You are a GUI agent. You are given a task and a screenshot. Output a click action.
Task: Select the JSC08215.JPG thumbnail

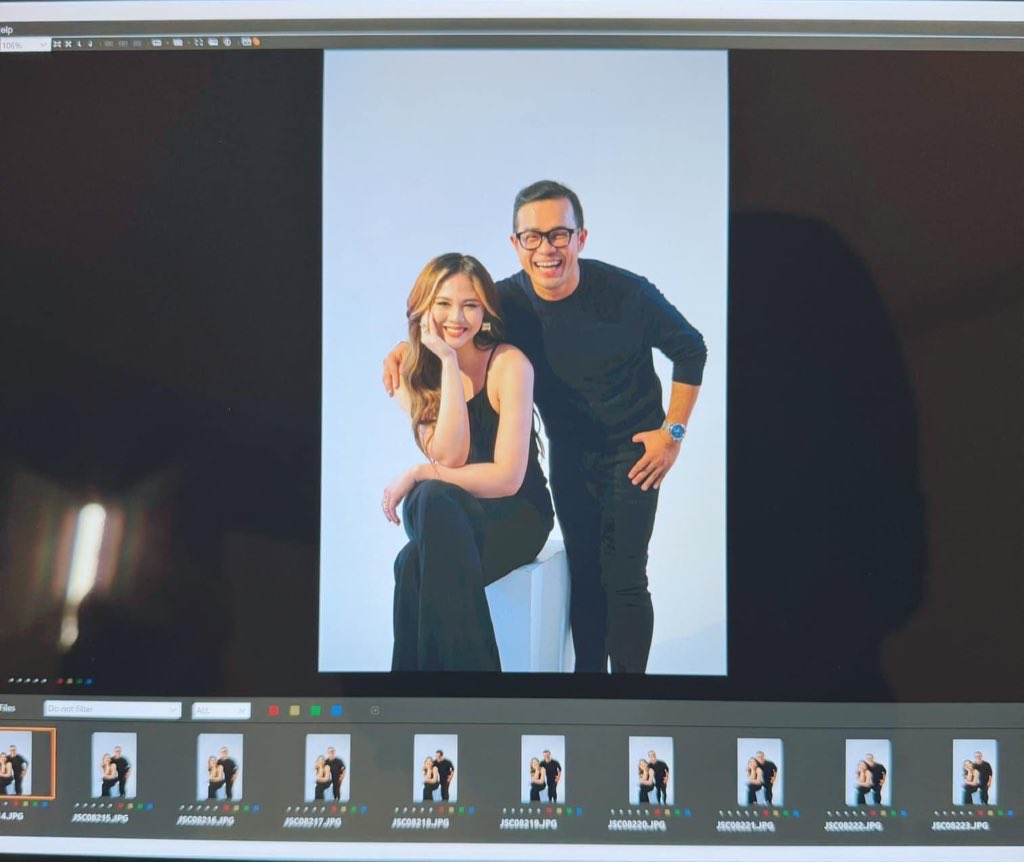pos(114,765)
